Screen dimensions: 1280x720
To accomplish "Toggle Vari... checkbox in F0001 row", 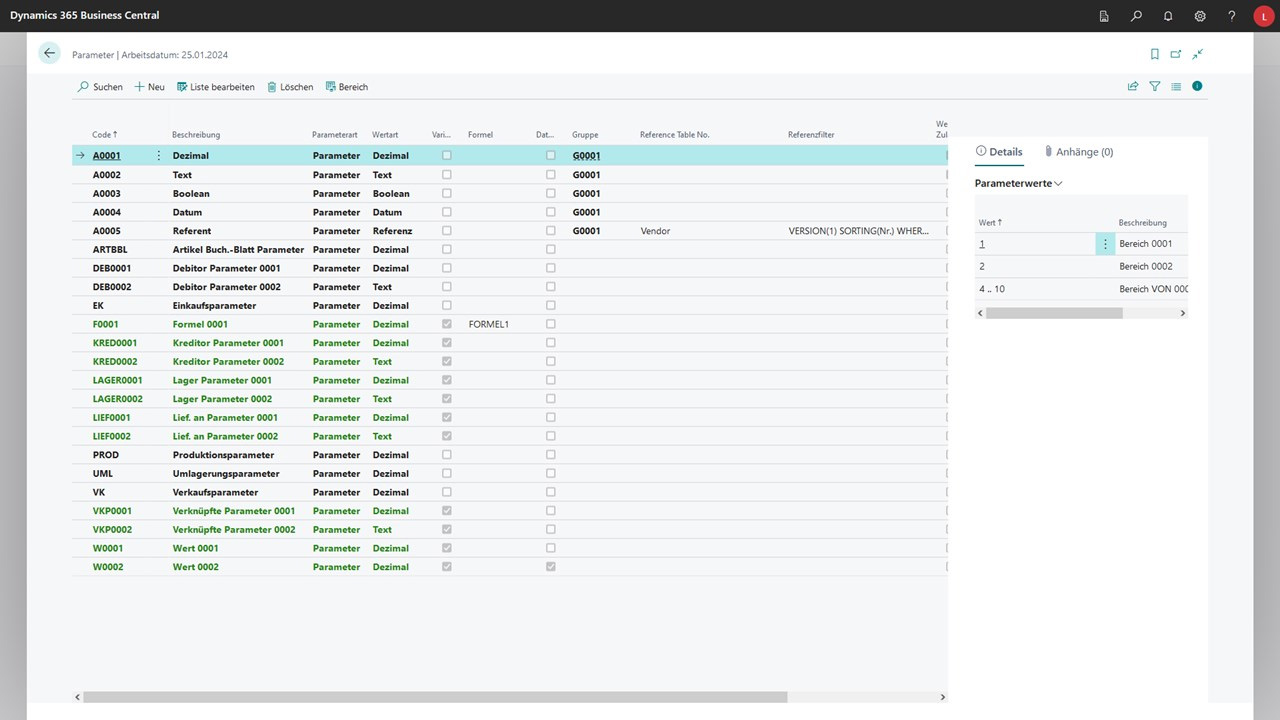I will [x=447, y=324].
